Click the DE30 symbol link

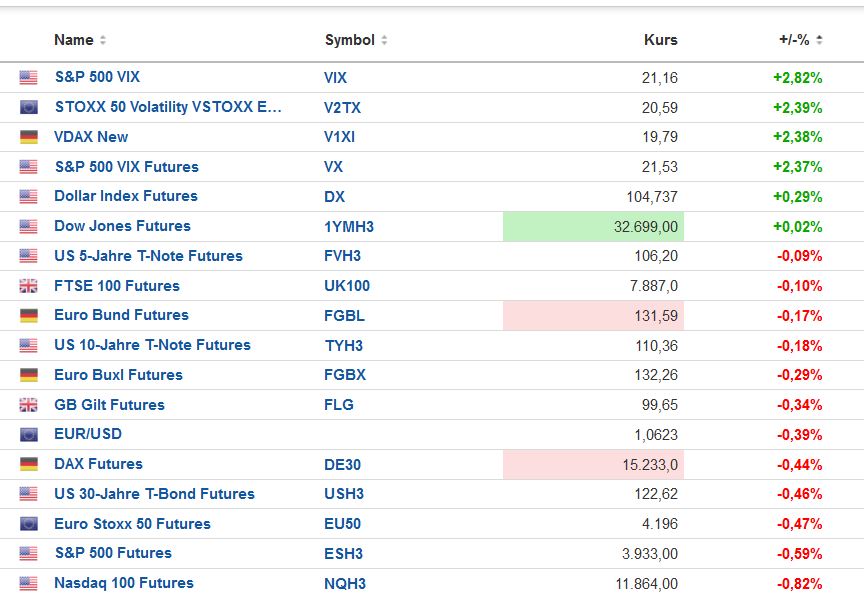click(x=342, y=465)
